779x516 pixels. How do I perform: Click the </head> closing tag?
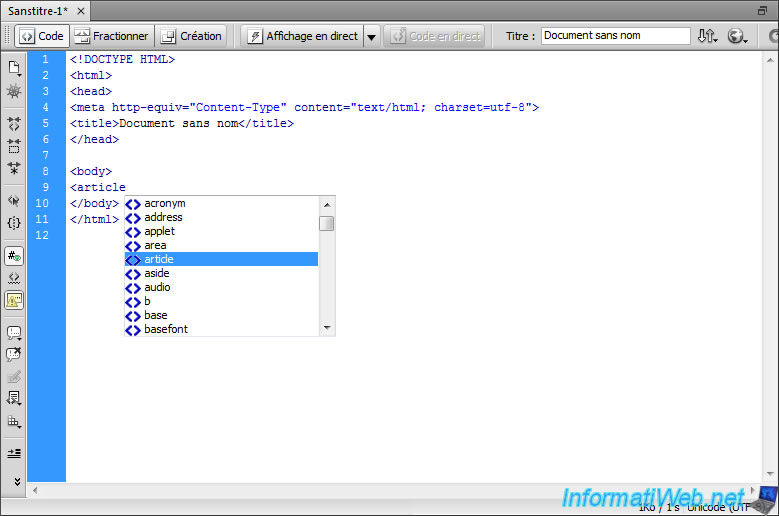(94, 139)
